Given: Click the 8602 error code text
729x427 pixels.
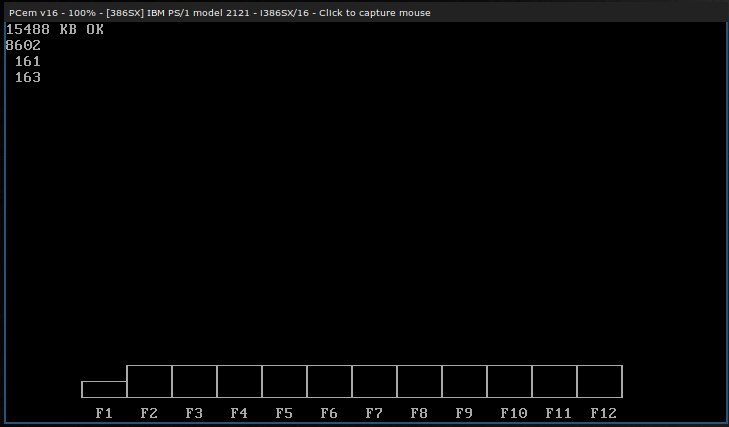Looking at the screenshot, I should (x=23, y=45).
